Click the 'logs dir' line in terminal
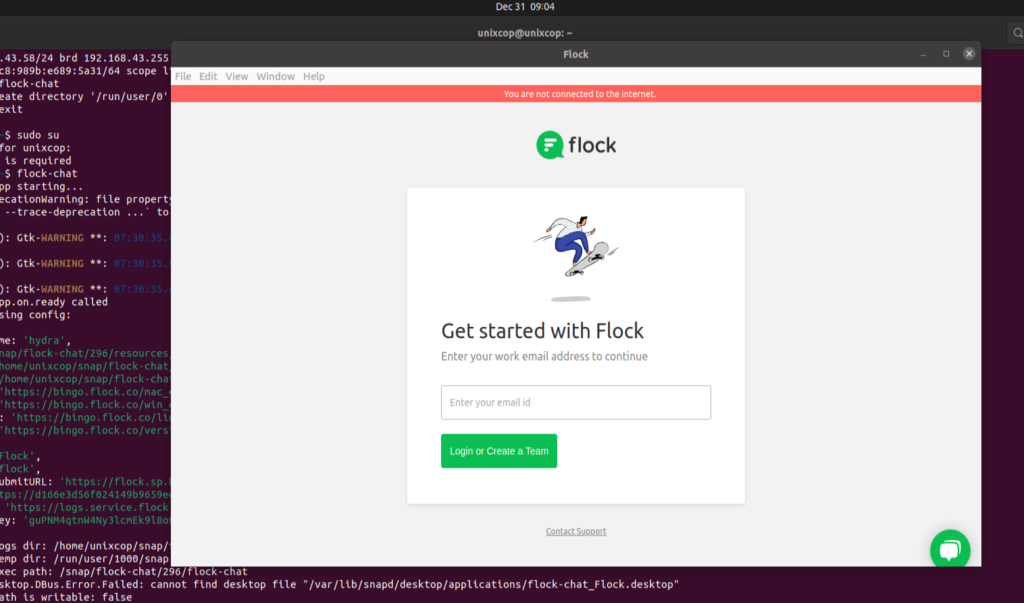This screenshot has height=603, width=1024. [86, 546]
